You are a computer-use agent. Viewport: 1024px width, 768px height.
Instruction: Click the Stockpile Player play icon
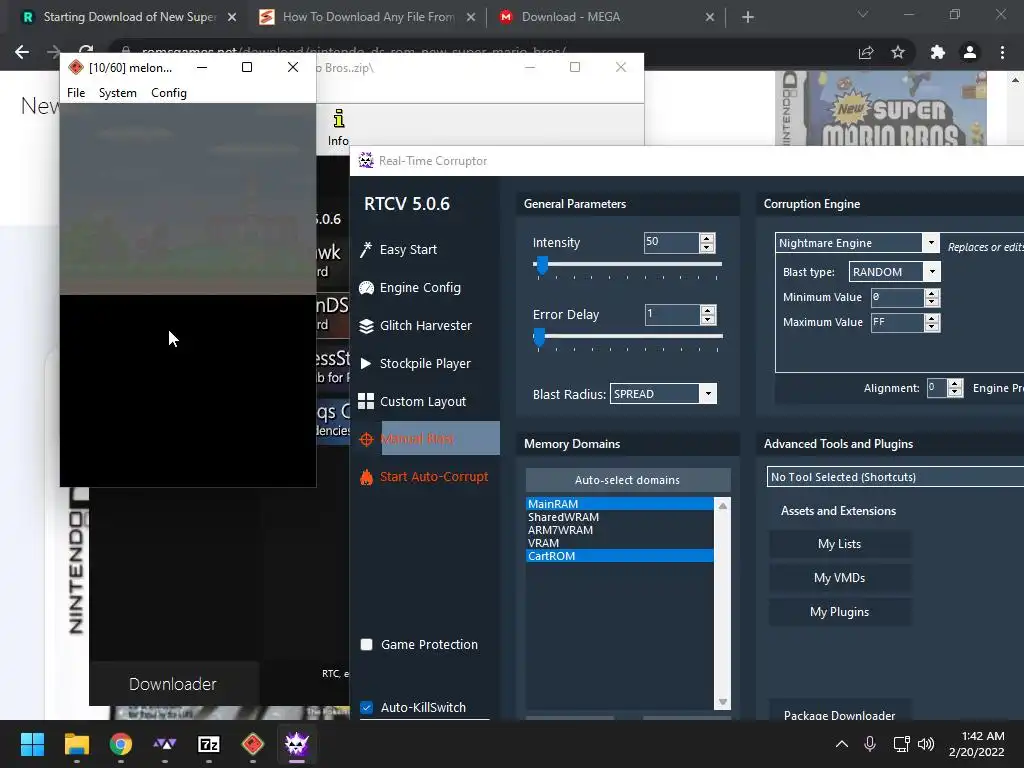point(366,363)
